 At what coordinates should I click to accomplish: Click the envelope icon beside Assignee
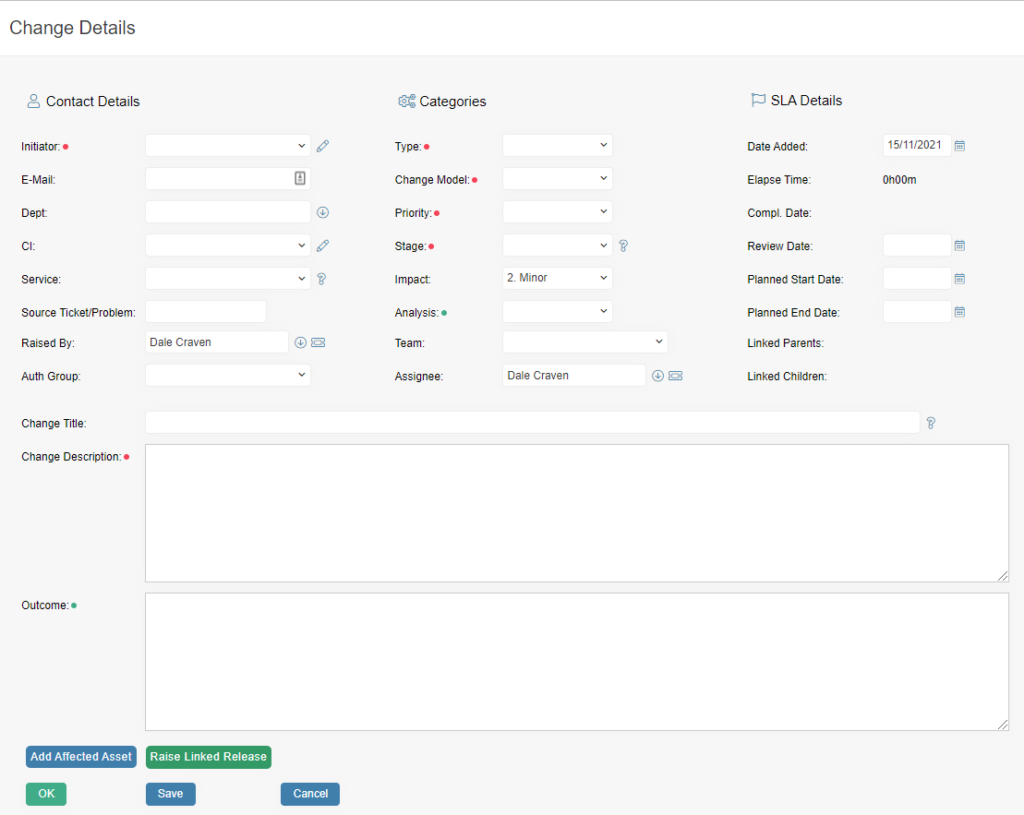coord(675,376)
